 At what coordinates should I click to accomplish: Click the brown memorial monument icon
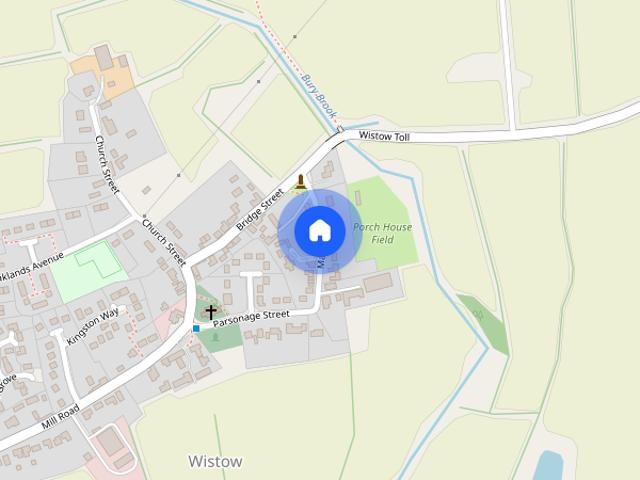(x=301, y=182)
